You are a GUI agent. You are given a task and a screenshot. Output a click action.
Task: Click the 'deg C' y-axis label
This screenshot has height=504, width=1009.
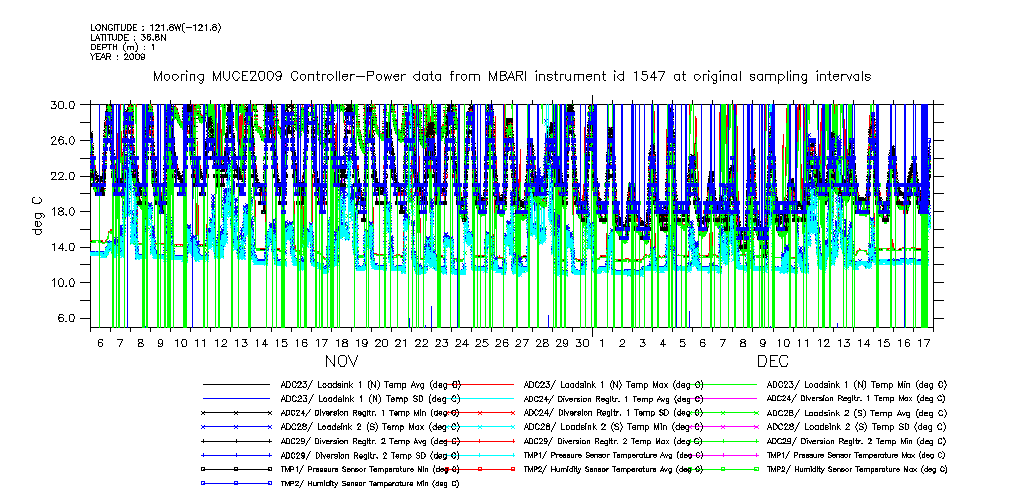(x=39, y=214)
